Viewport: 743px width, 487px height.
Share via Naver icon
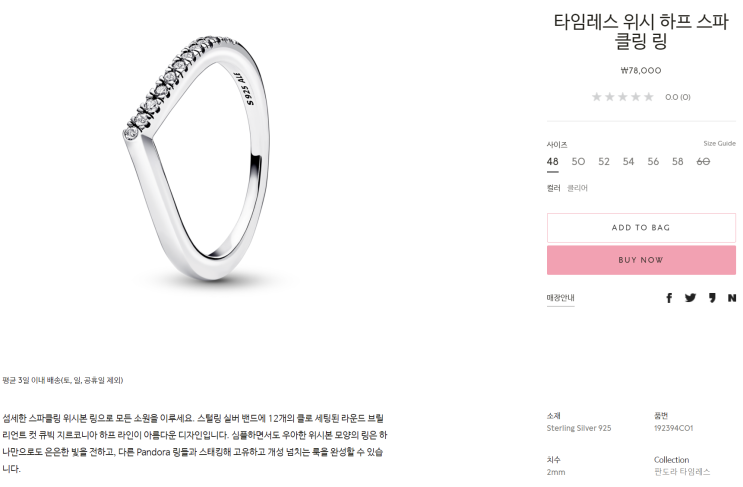point(732,298)
